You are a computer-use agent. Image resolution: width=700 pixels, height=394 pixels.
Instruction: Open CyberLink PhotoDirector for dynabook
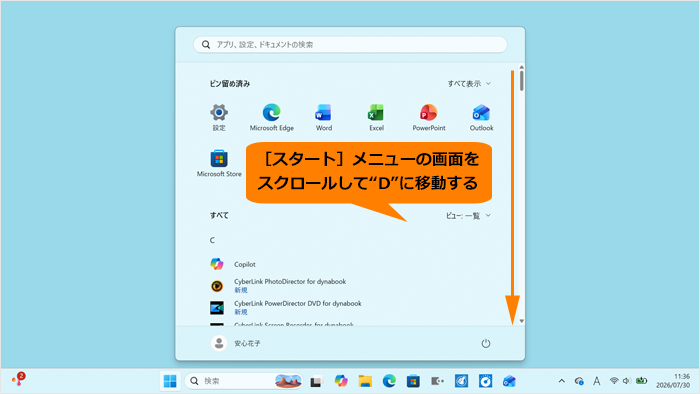click(350, 286)
